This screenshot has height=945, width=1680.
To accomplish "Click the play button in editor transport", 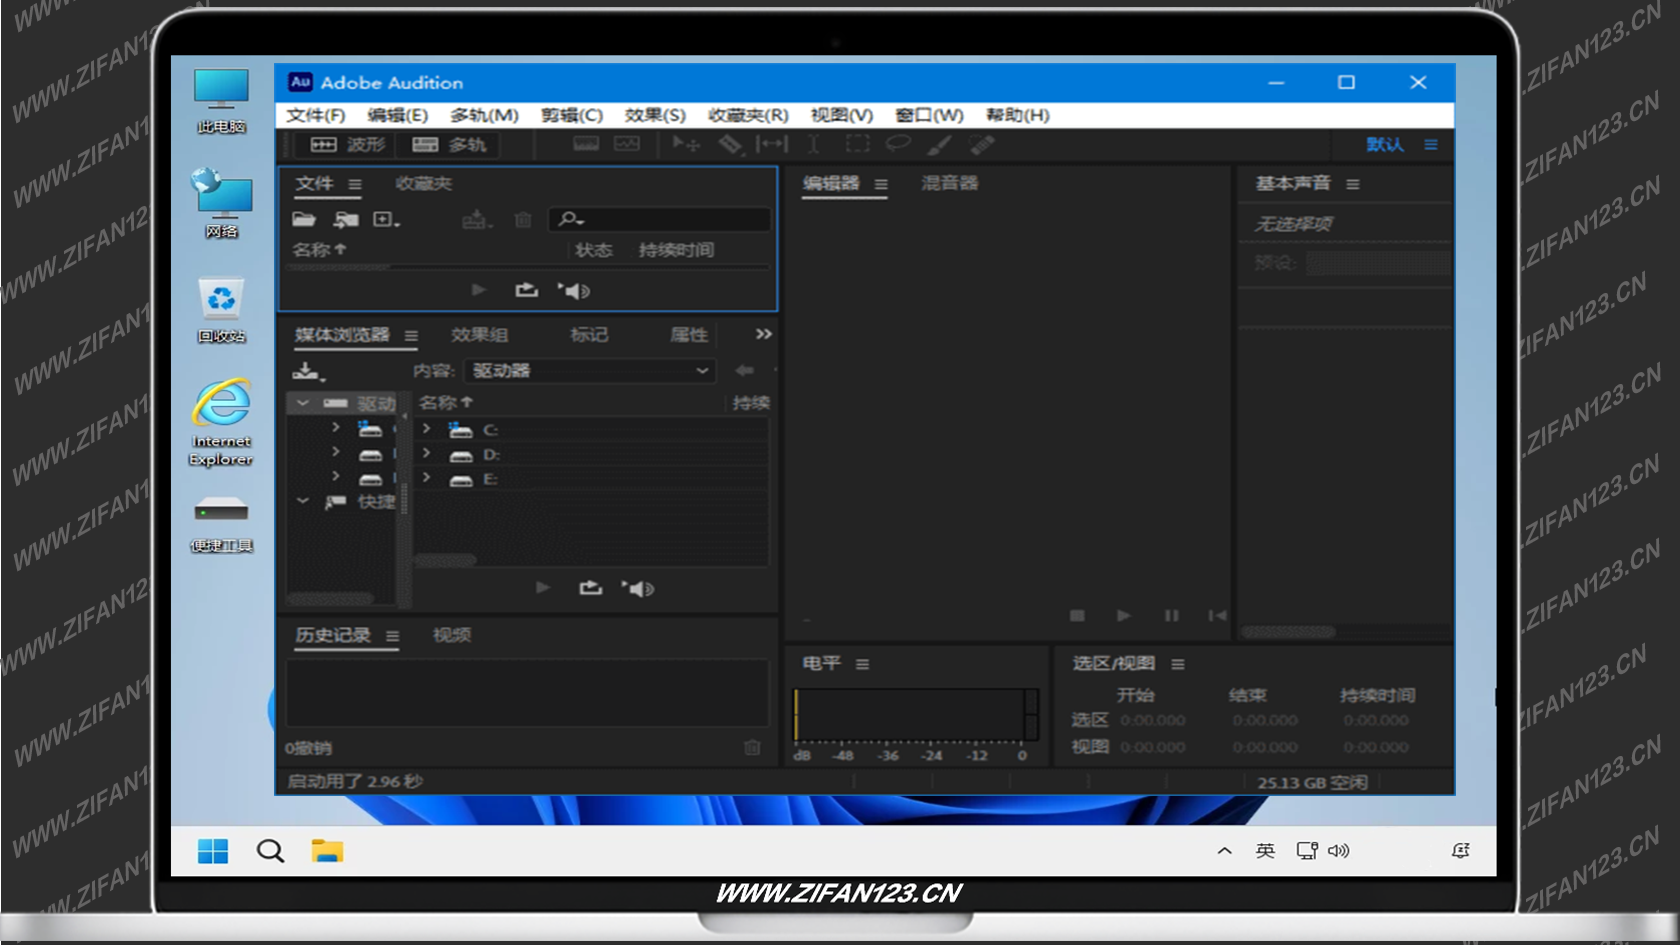I will click(1124, 615).
